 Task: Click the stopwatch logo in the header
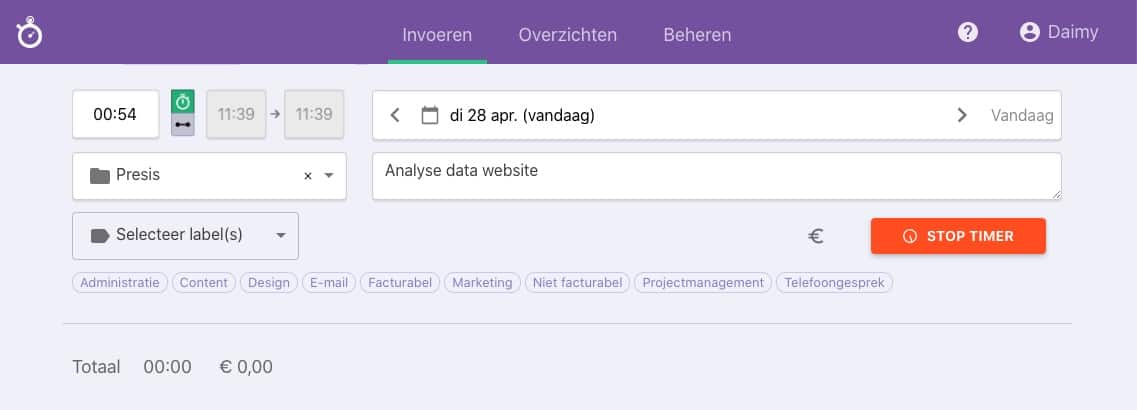(29, 33)
